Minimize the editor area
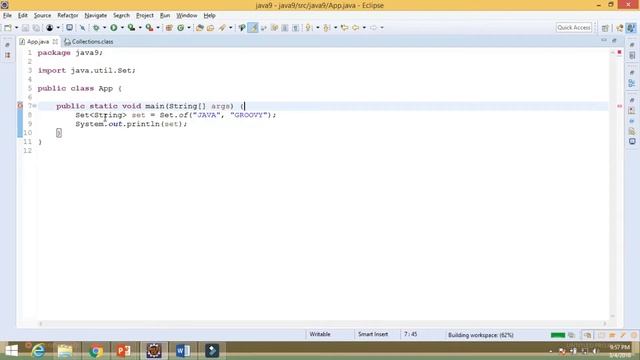This screenshot has height=360, width=640. coord(604,40)
